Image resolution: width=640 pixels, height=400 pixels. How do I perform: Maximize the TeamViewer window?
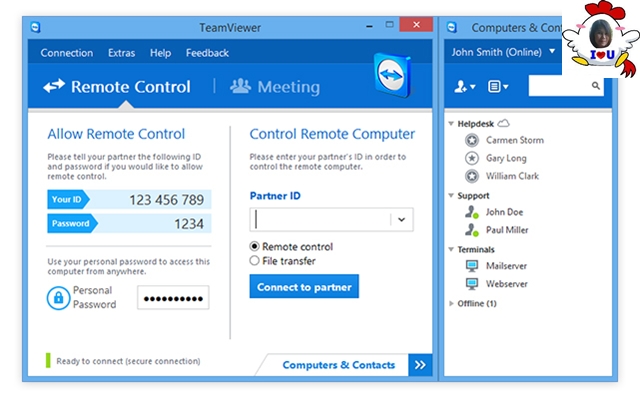(x=389, y=24)
